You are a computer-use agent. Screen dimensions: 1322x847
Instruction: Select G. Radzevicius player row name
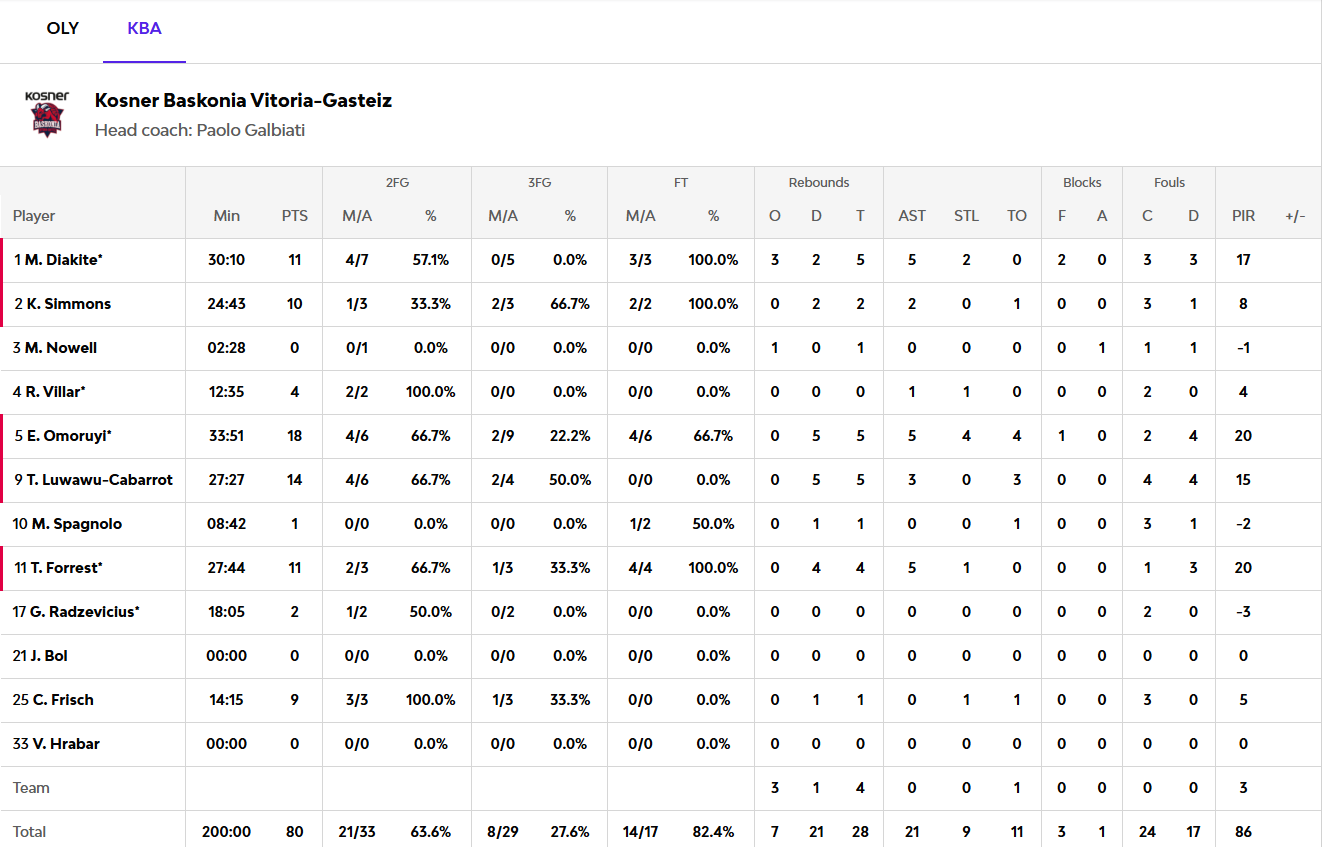click(80, 612)
